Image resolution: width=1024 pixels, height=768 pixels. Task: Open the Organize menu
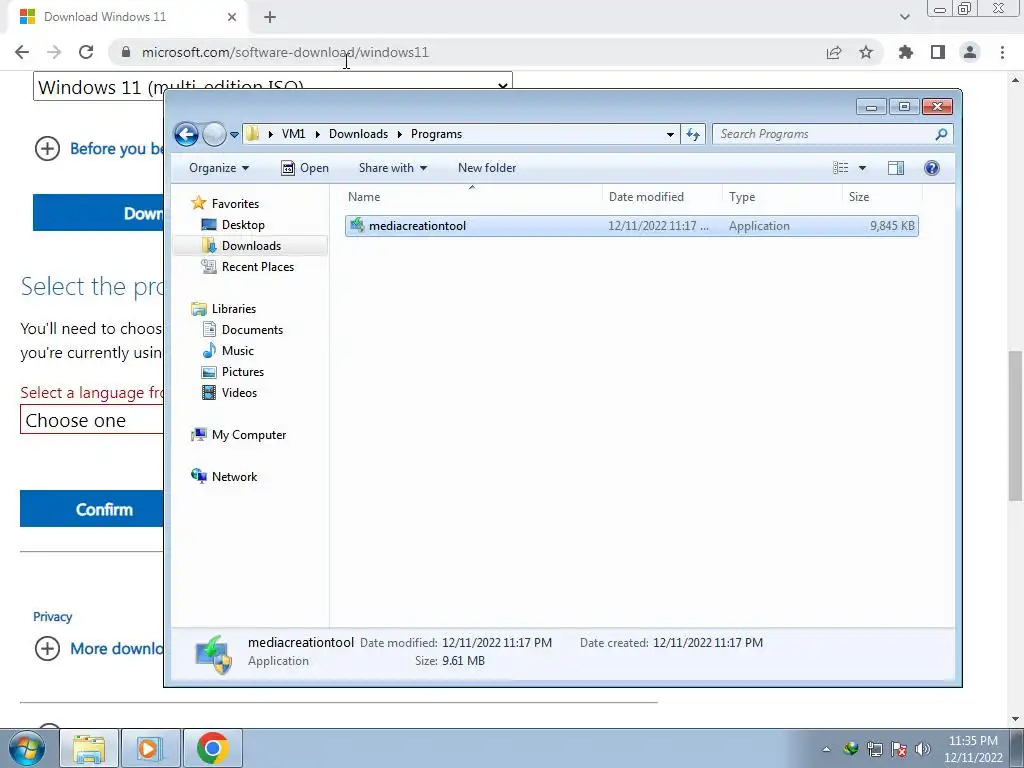click(219, 168)
